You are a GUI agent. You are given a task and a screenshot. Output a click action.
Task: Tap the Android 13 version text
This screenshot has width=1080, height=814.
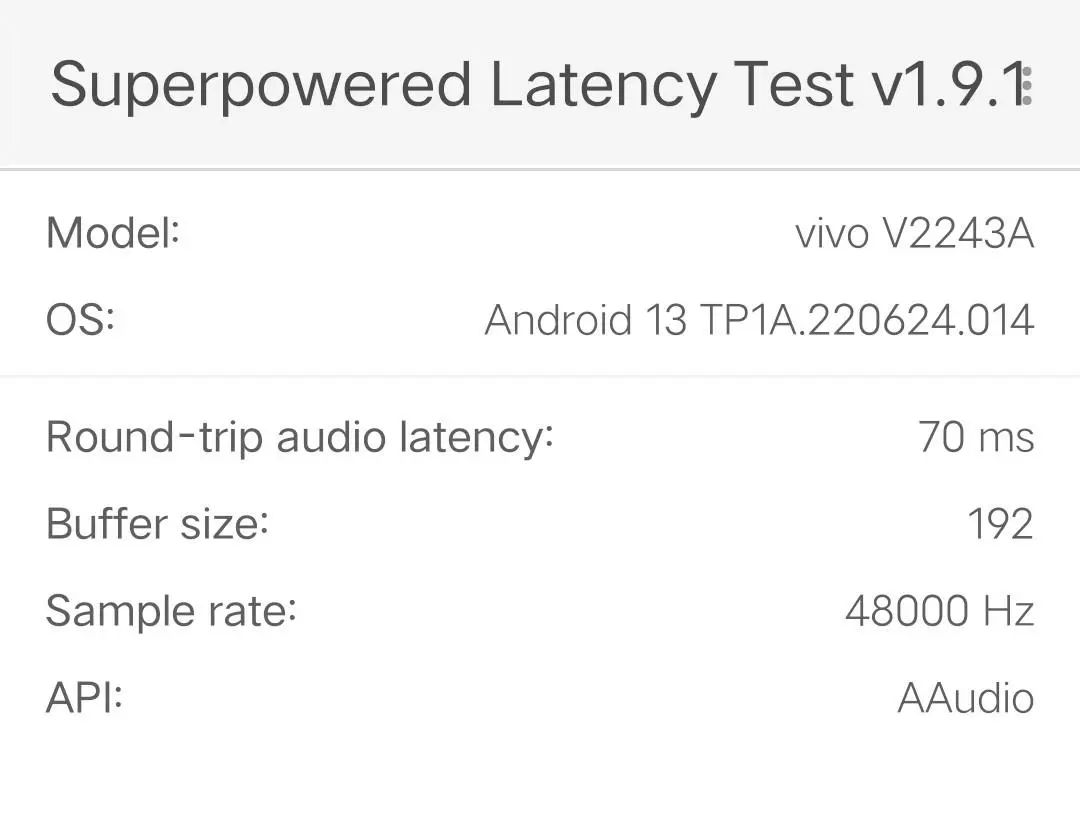click(x=585, y=321)
